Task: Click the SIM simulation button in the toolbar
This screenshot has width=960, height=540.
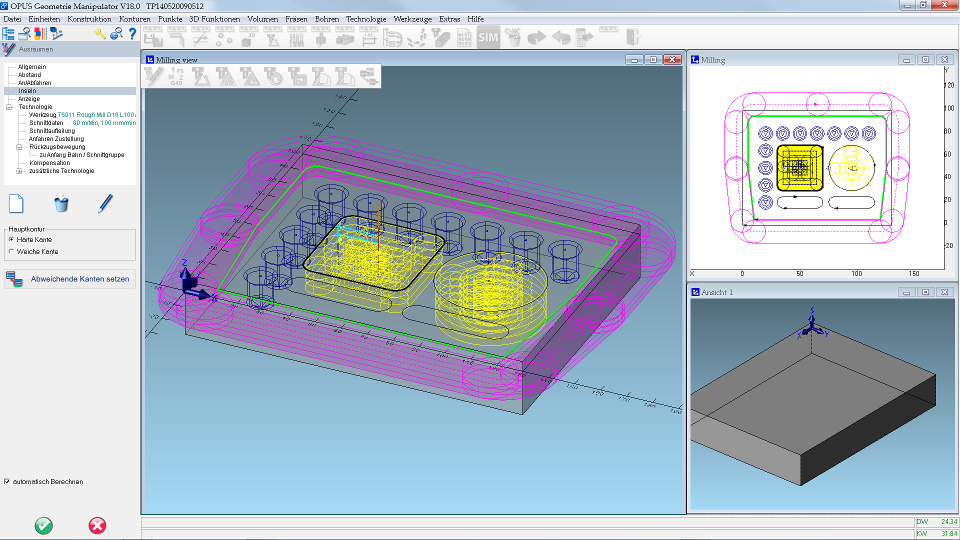Action: point(488,37)
